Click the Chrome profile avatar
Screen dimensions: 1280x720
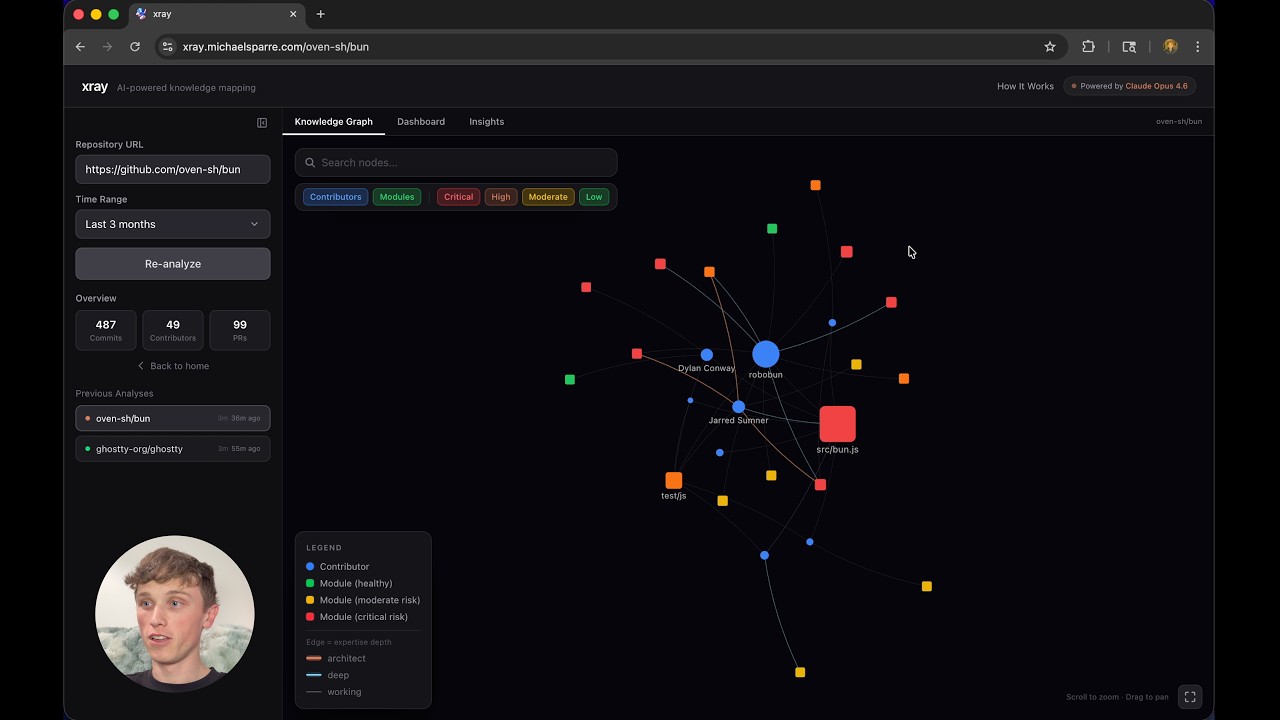1170,46
